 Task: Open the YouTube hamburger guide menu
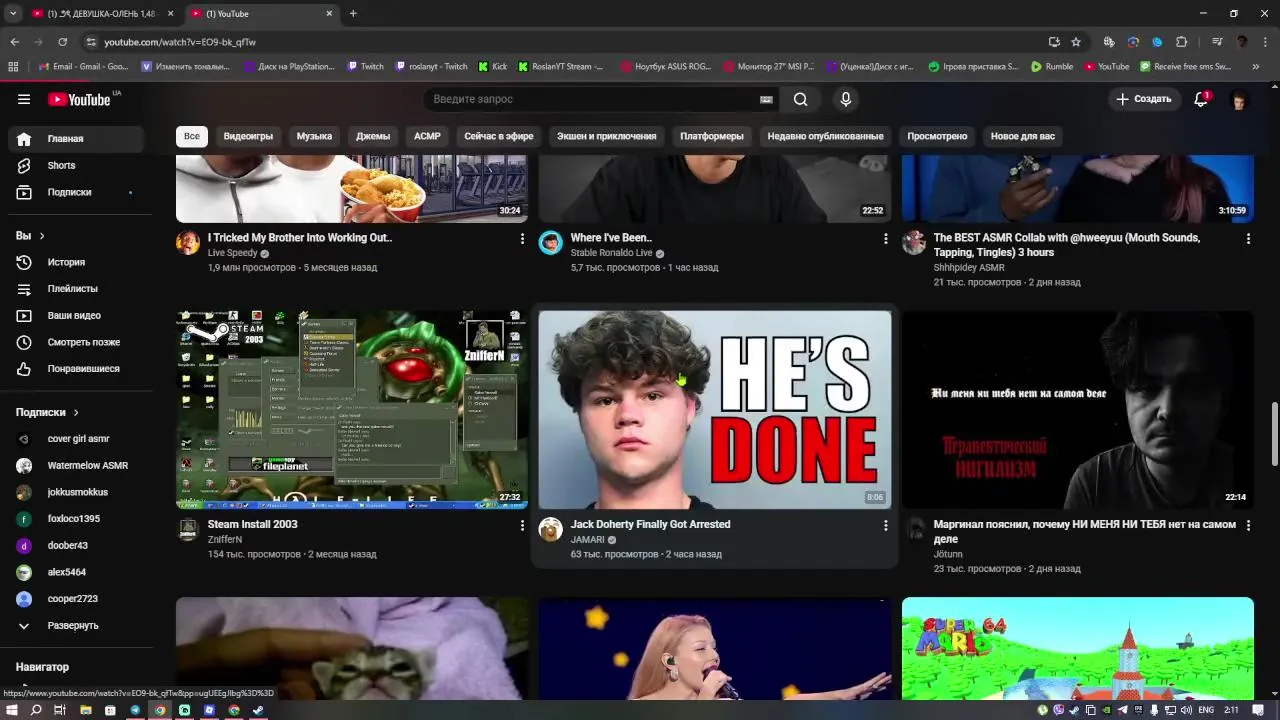(x=24, y=99)
